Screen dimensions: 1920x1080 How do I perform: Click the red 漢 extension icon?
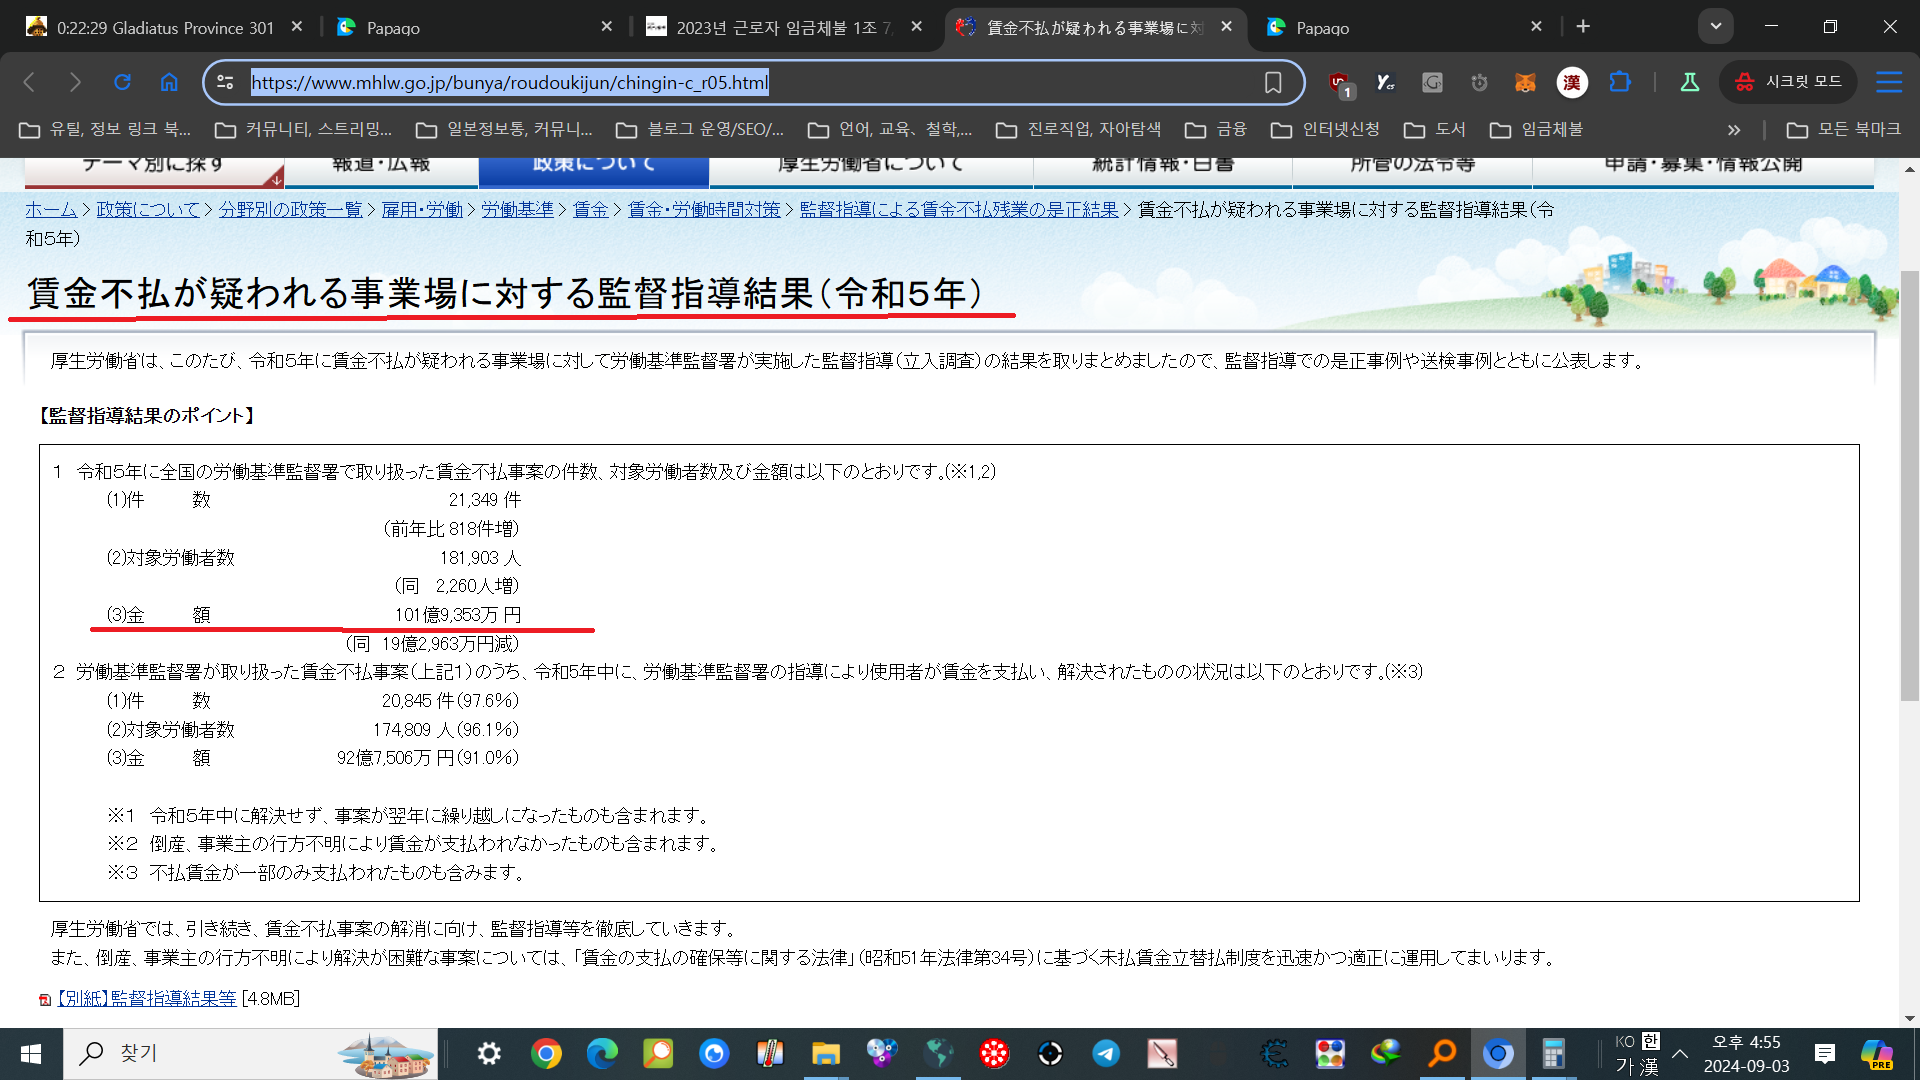coord(1572,82)
